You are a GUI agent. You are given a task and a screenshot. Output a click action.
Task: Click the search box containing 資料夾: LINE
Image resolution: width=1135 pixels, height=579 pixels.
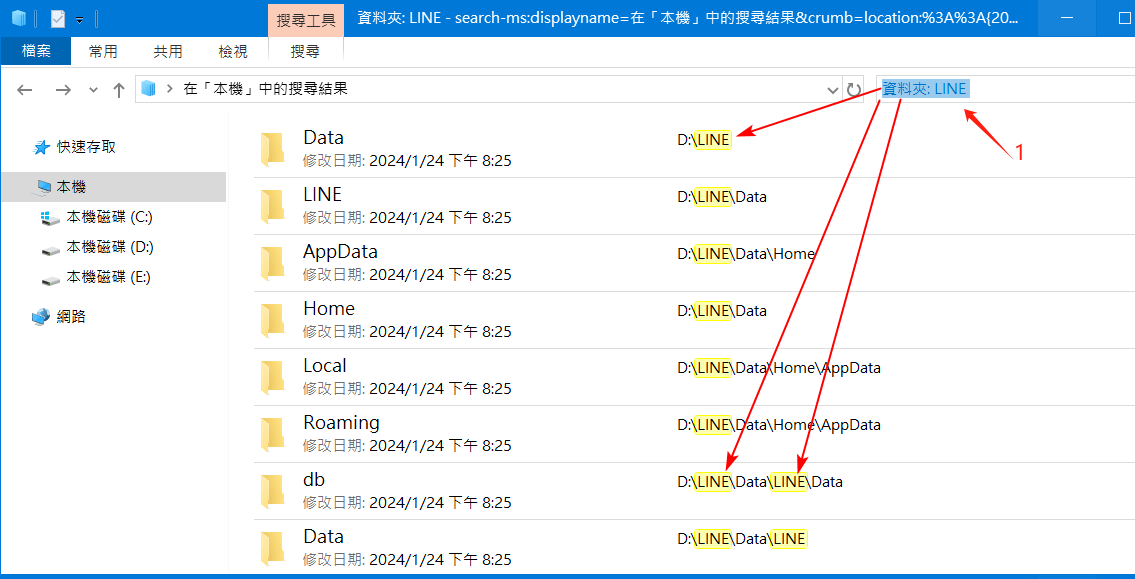pyautogui.click(x=1005, y=89)
